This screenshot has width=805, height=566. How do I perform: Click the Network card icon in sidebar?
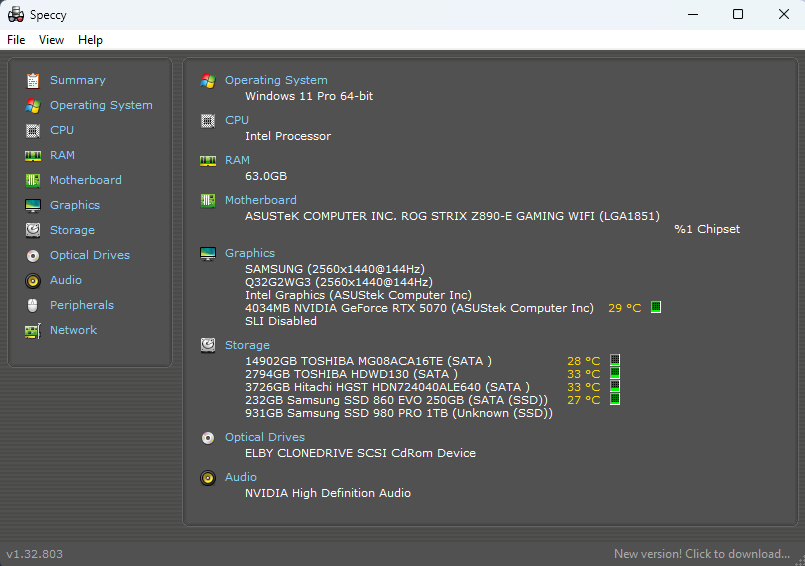coord(33,331)
